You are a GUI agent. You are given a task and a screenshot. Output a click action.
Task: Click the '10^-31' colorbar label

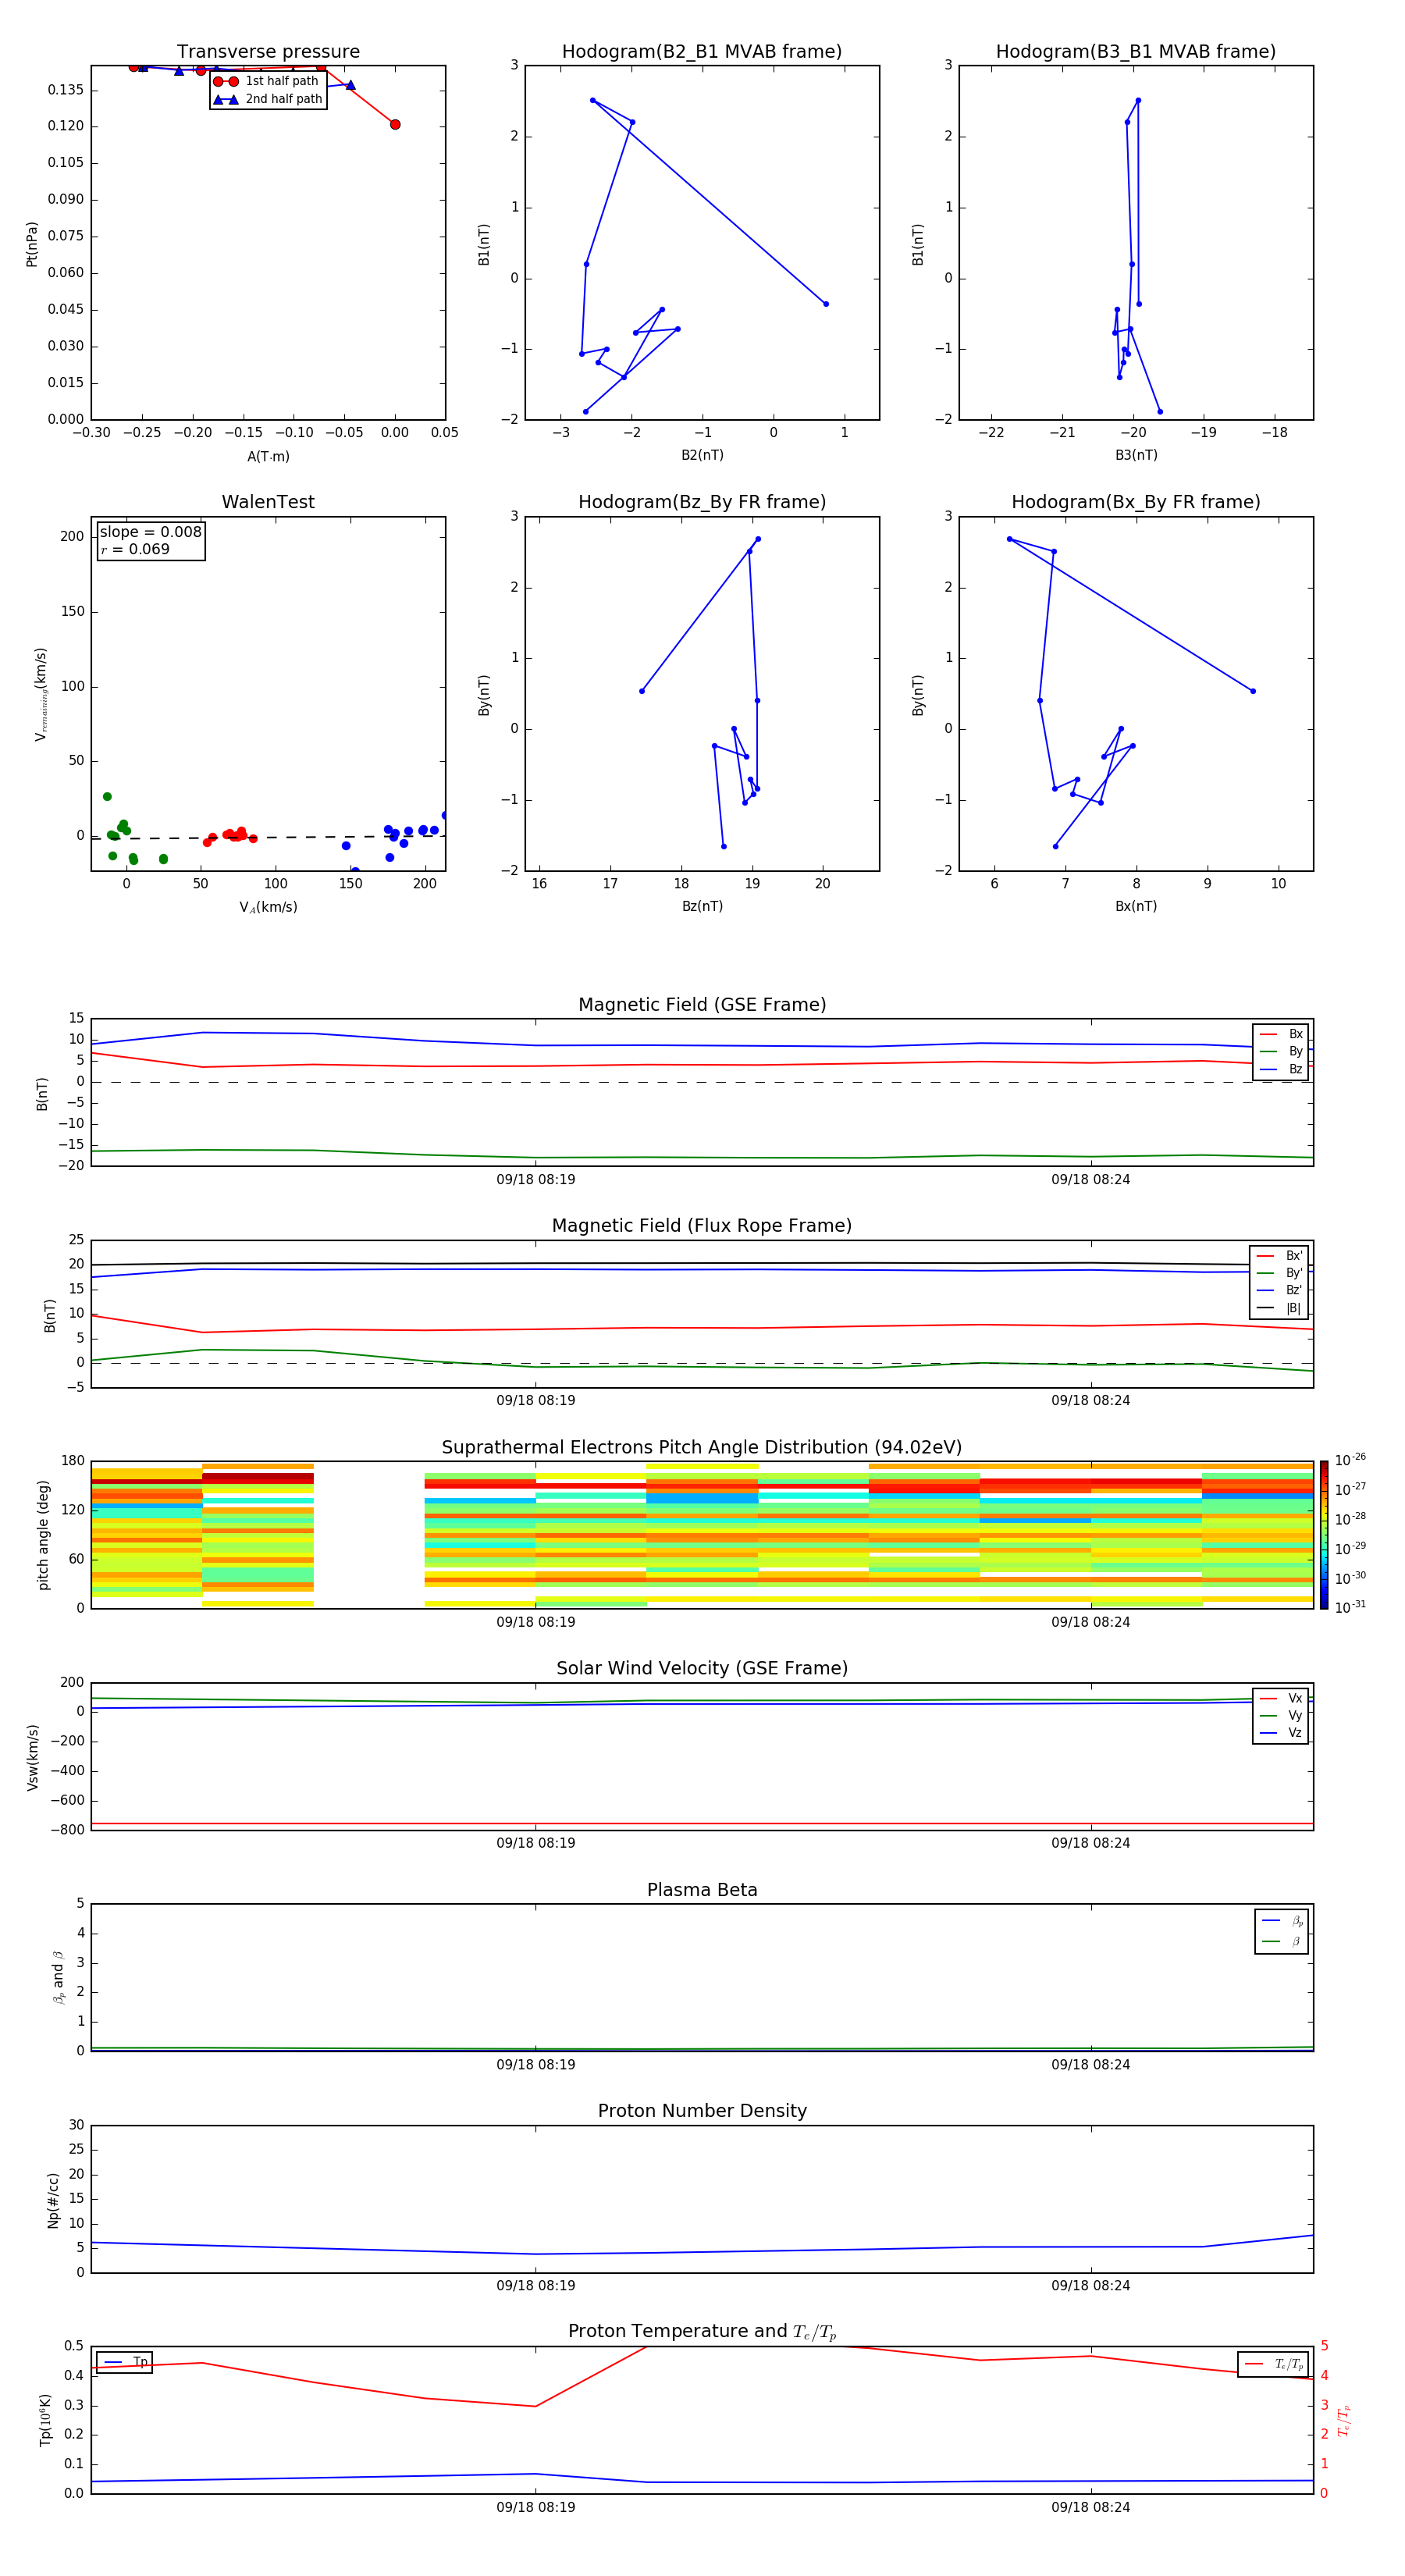pyautogui.click(x=1350, y=1607)
